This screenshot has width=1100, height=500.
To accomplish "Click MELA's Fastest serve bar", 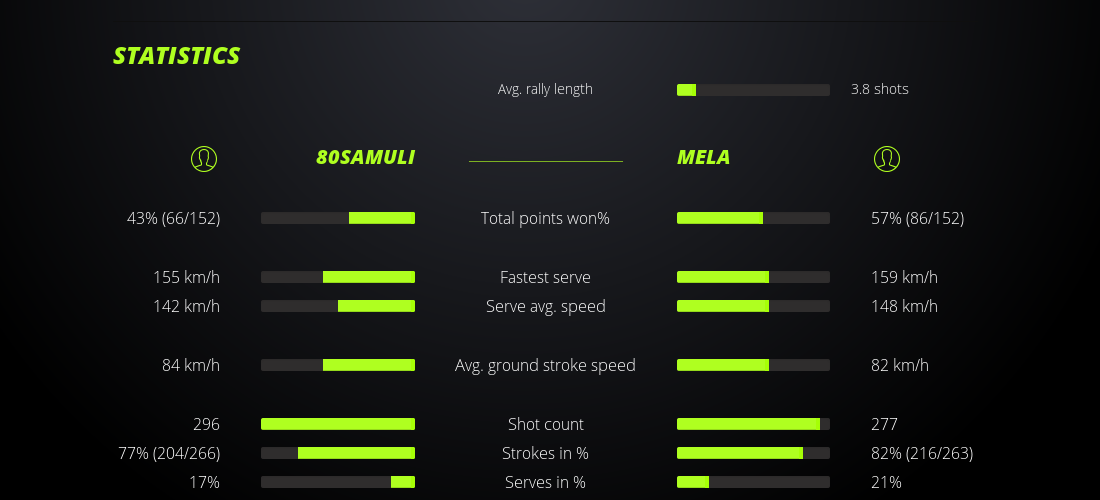I will pyautogui.click(x=753, y=277).
